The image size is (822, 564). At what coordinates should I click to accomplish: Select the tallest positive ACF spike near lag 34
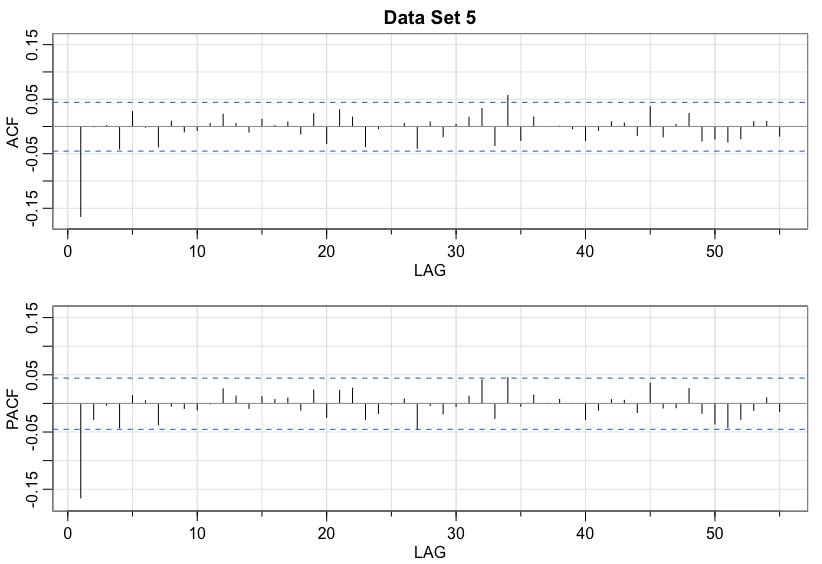pyautogui.click(x=508, y=109)
